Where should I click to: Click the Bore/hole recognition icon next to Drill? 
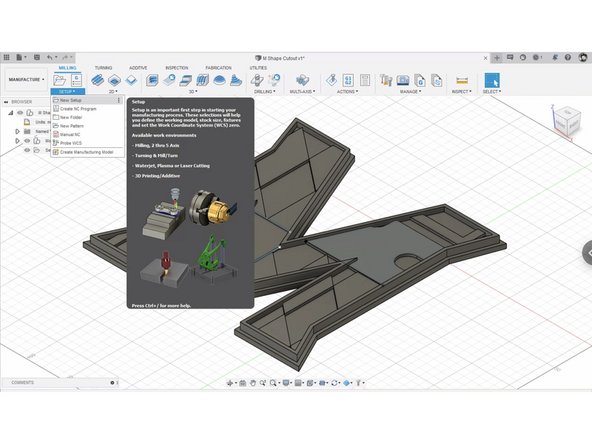click(274, 80)
